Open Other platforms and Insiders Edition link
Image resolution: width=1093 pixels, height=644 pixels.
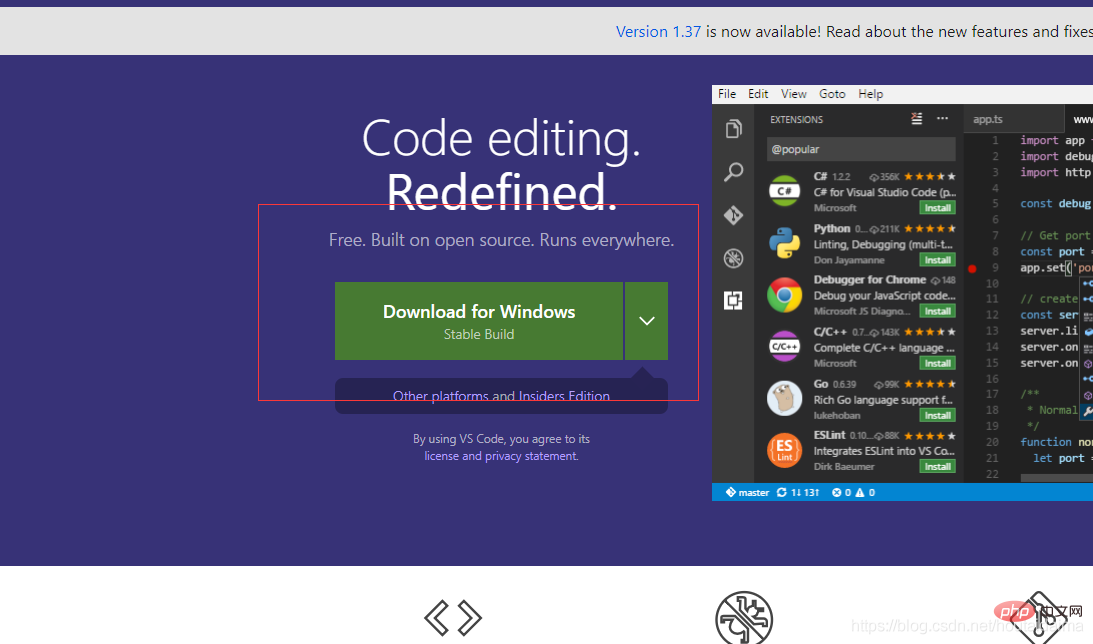501,396
